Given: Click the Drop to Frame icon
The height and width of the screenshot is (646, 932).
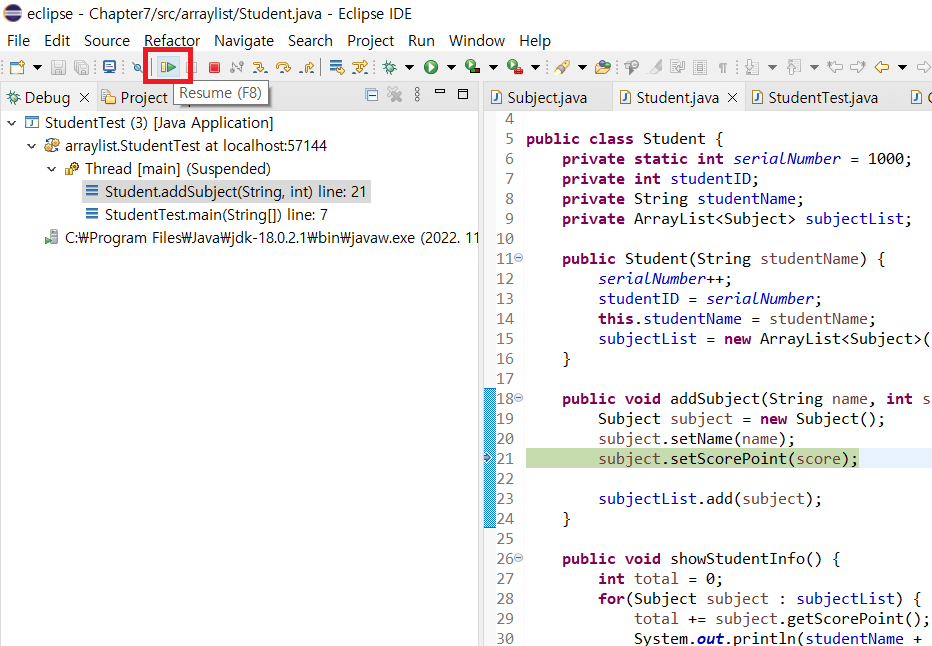Looking at the screenshot, I should (336, 68).
